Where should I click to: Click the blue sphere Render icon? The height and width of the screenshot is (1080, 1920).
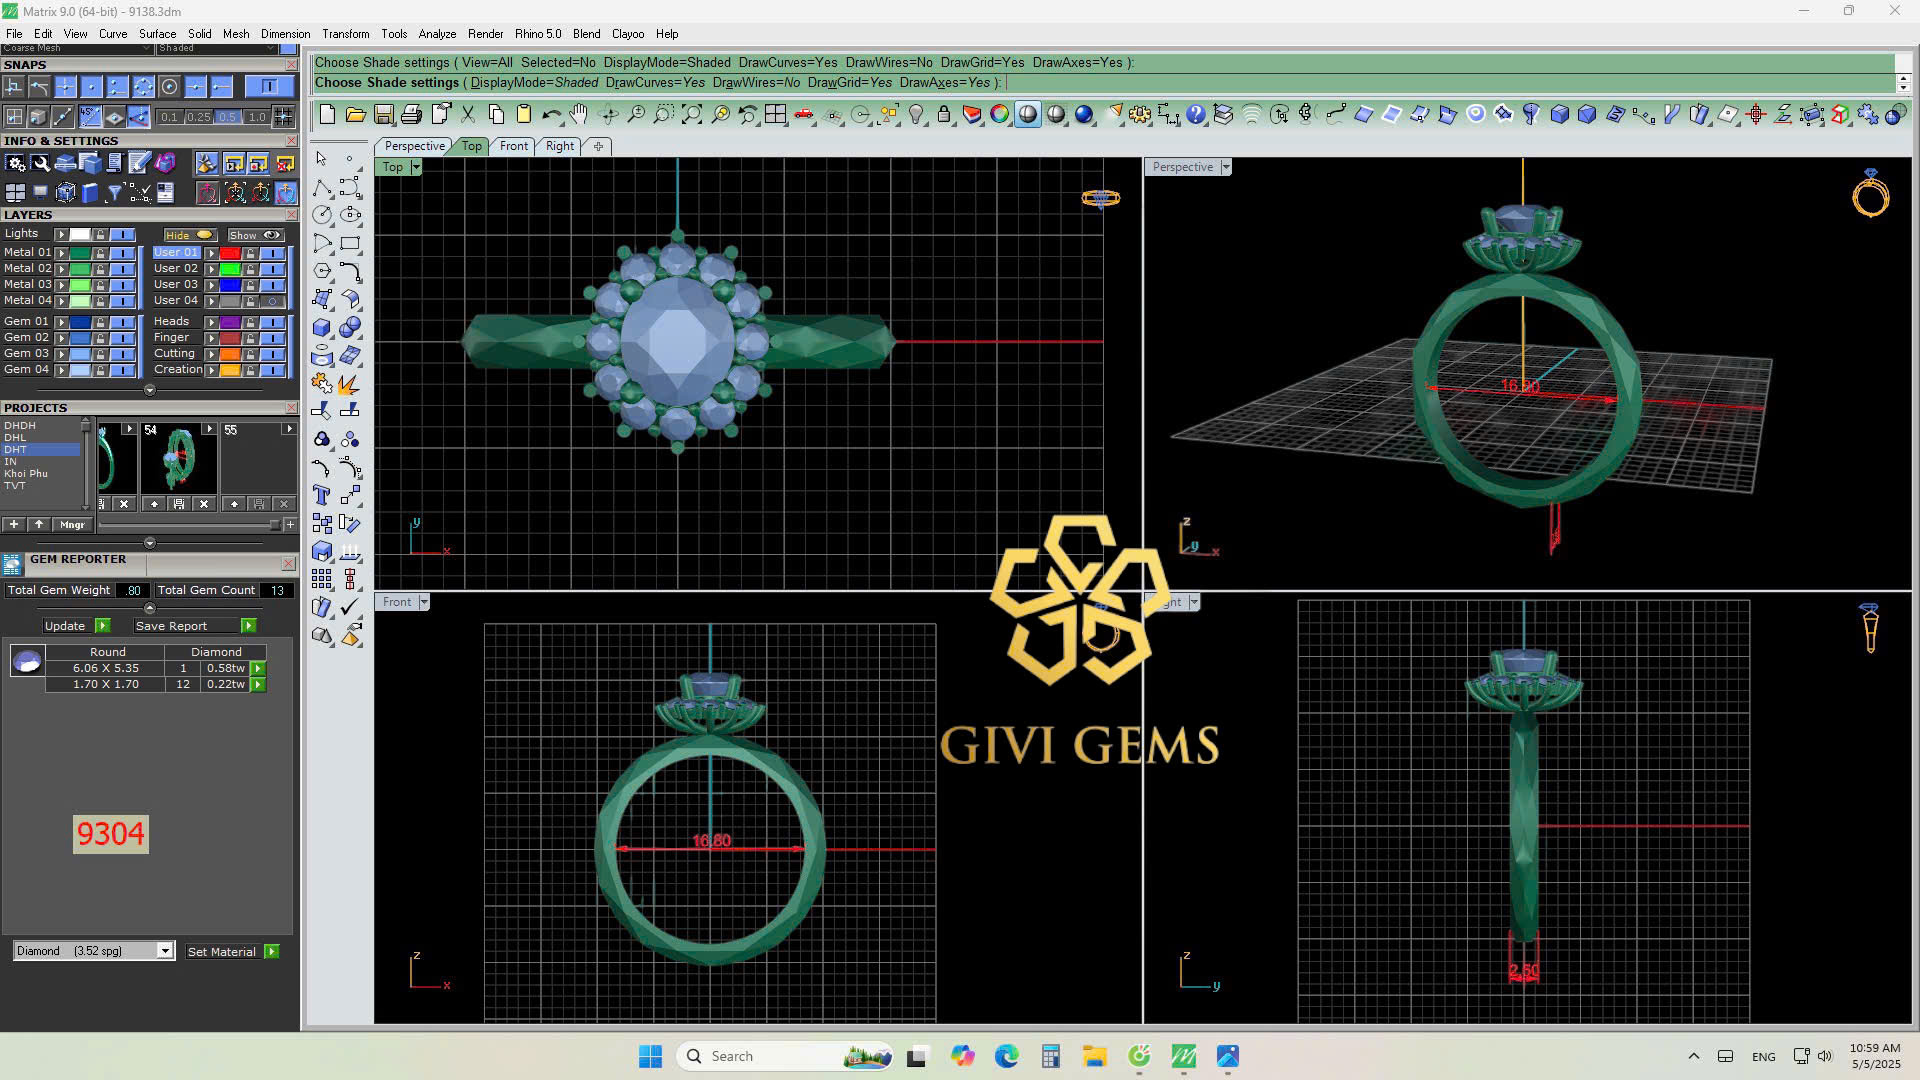tap(1084, 115)
